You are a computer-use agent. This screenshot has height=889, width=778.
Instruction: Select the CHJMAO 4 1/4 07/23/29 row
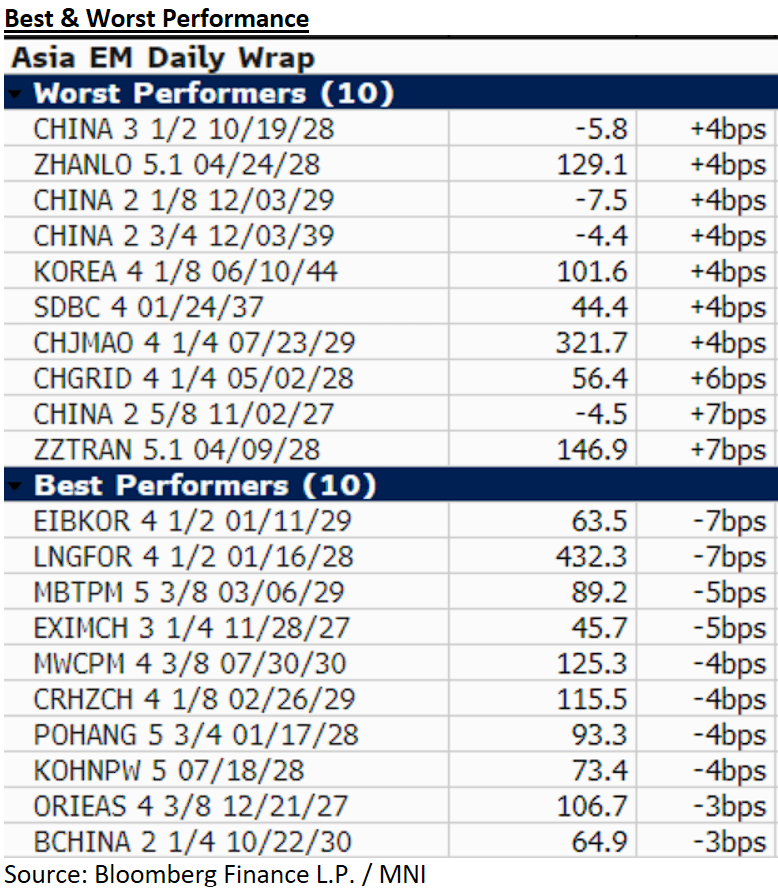point(194,343)
